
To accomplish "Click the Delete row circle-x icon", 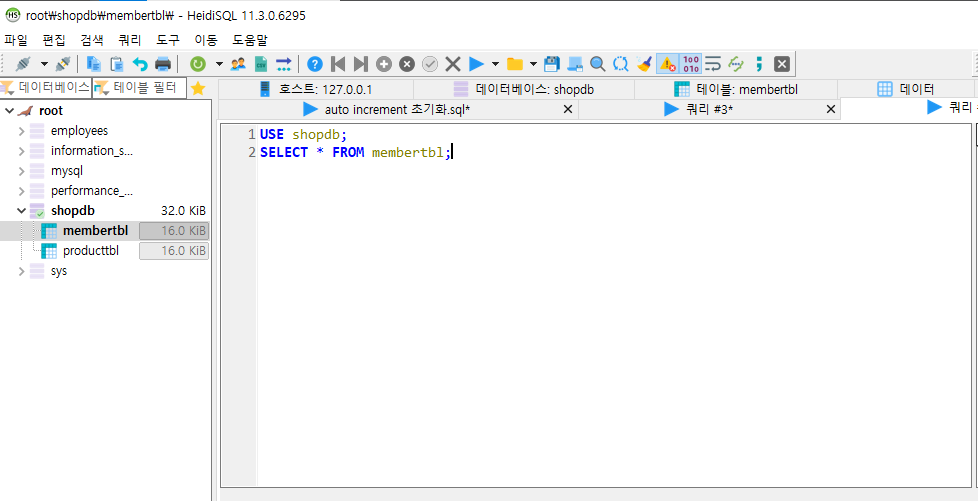I will click(x=407, y=64).
